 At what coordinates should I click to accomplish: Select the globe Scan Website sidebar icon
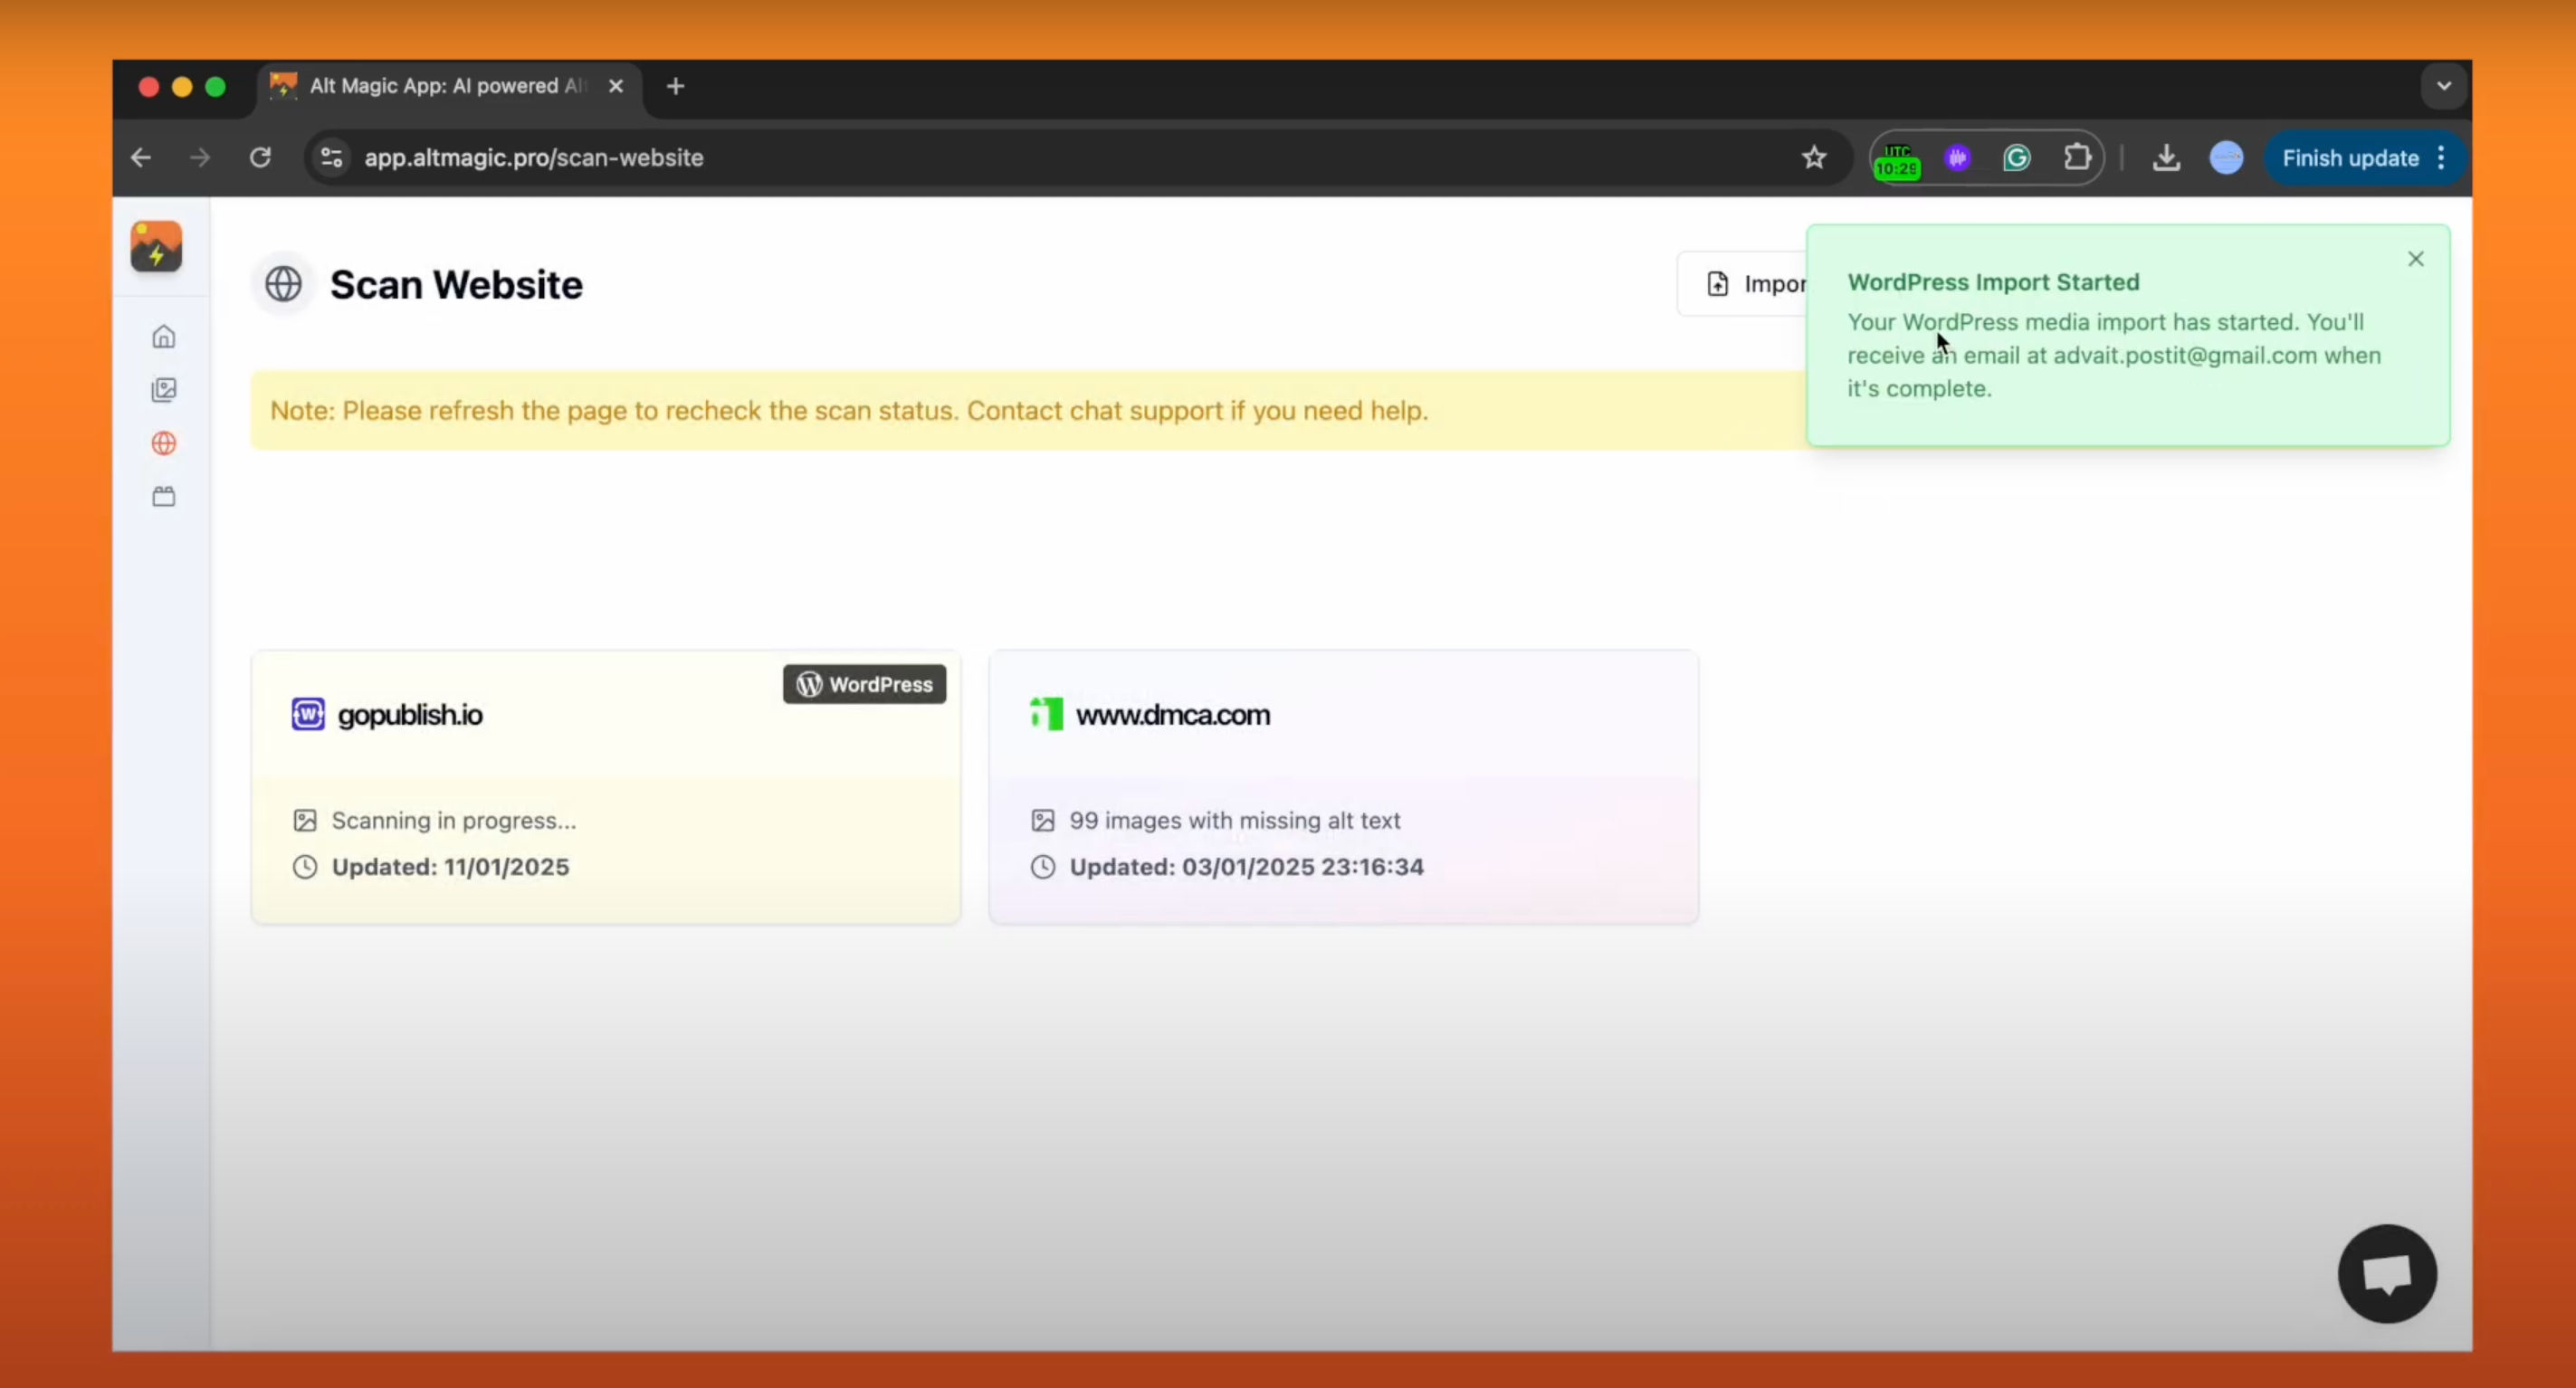pos(164,443)
